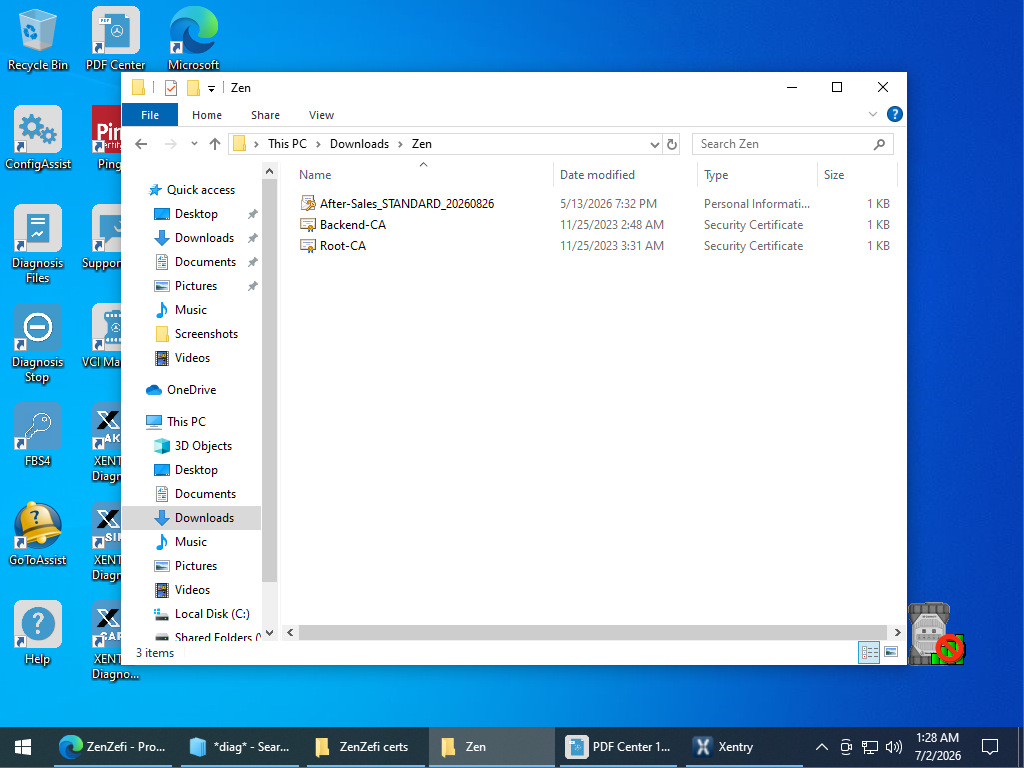Expand address bar history dropdown
This screenshot has width=1024, height=768.
[x=654, y=144]
